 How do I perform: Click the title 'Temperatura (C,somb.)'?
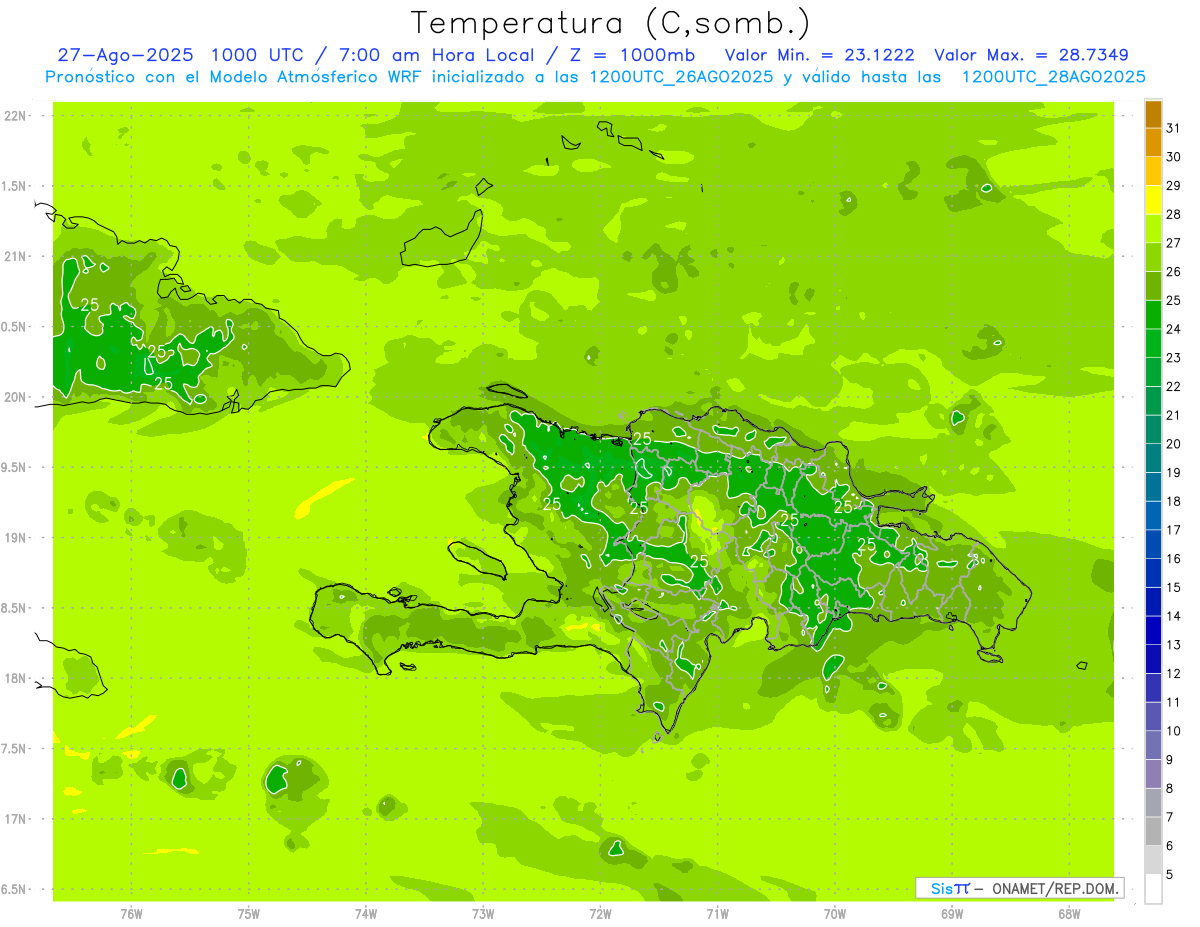(611, 22)
